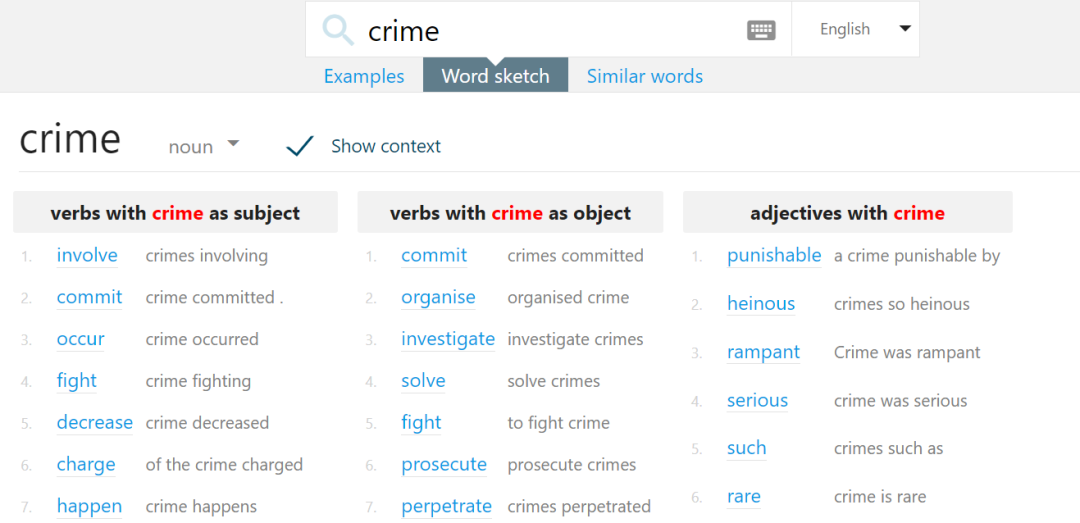Open the 'decrease' verb link
This screenshot has width=1080, height=523.
(x=94, y=422)
